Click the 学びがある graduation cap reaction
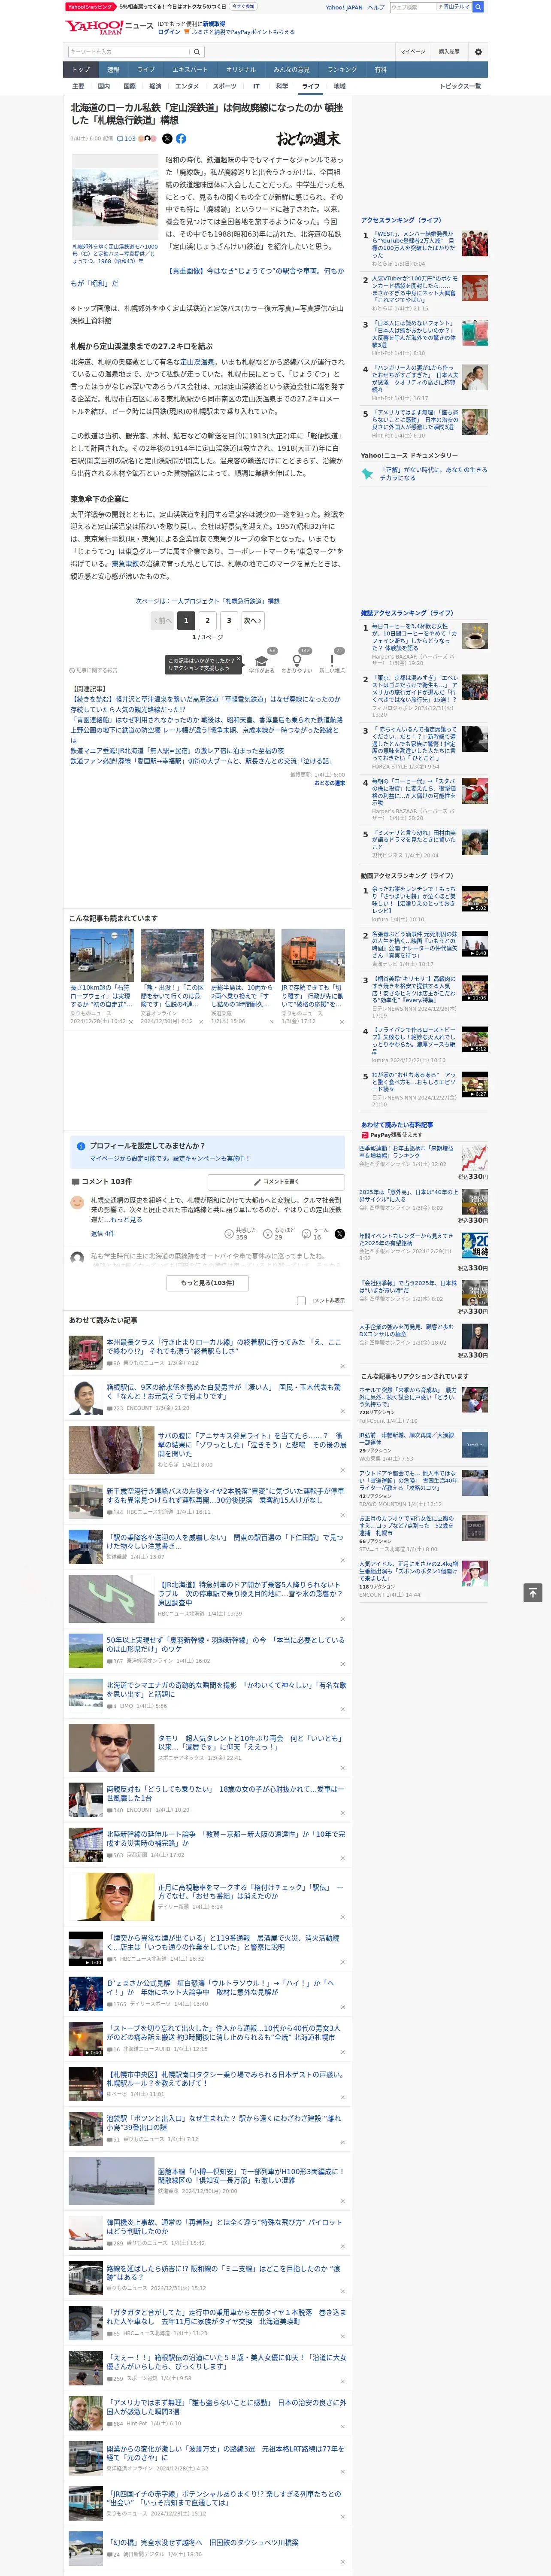 pos(262,662)
